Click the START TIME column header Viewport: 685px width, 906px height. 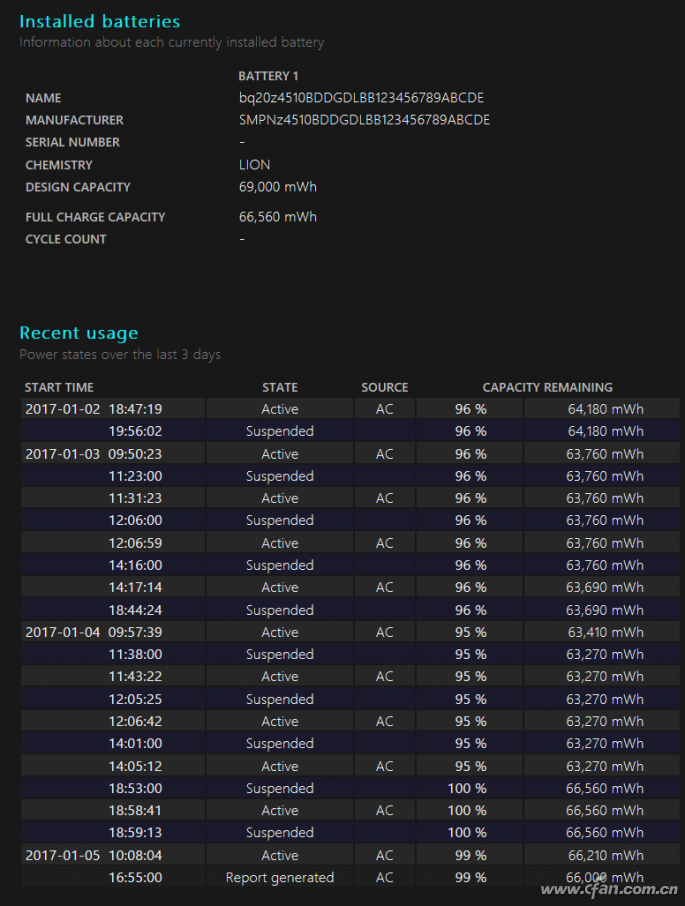pos(59,388)
